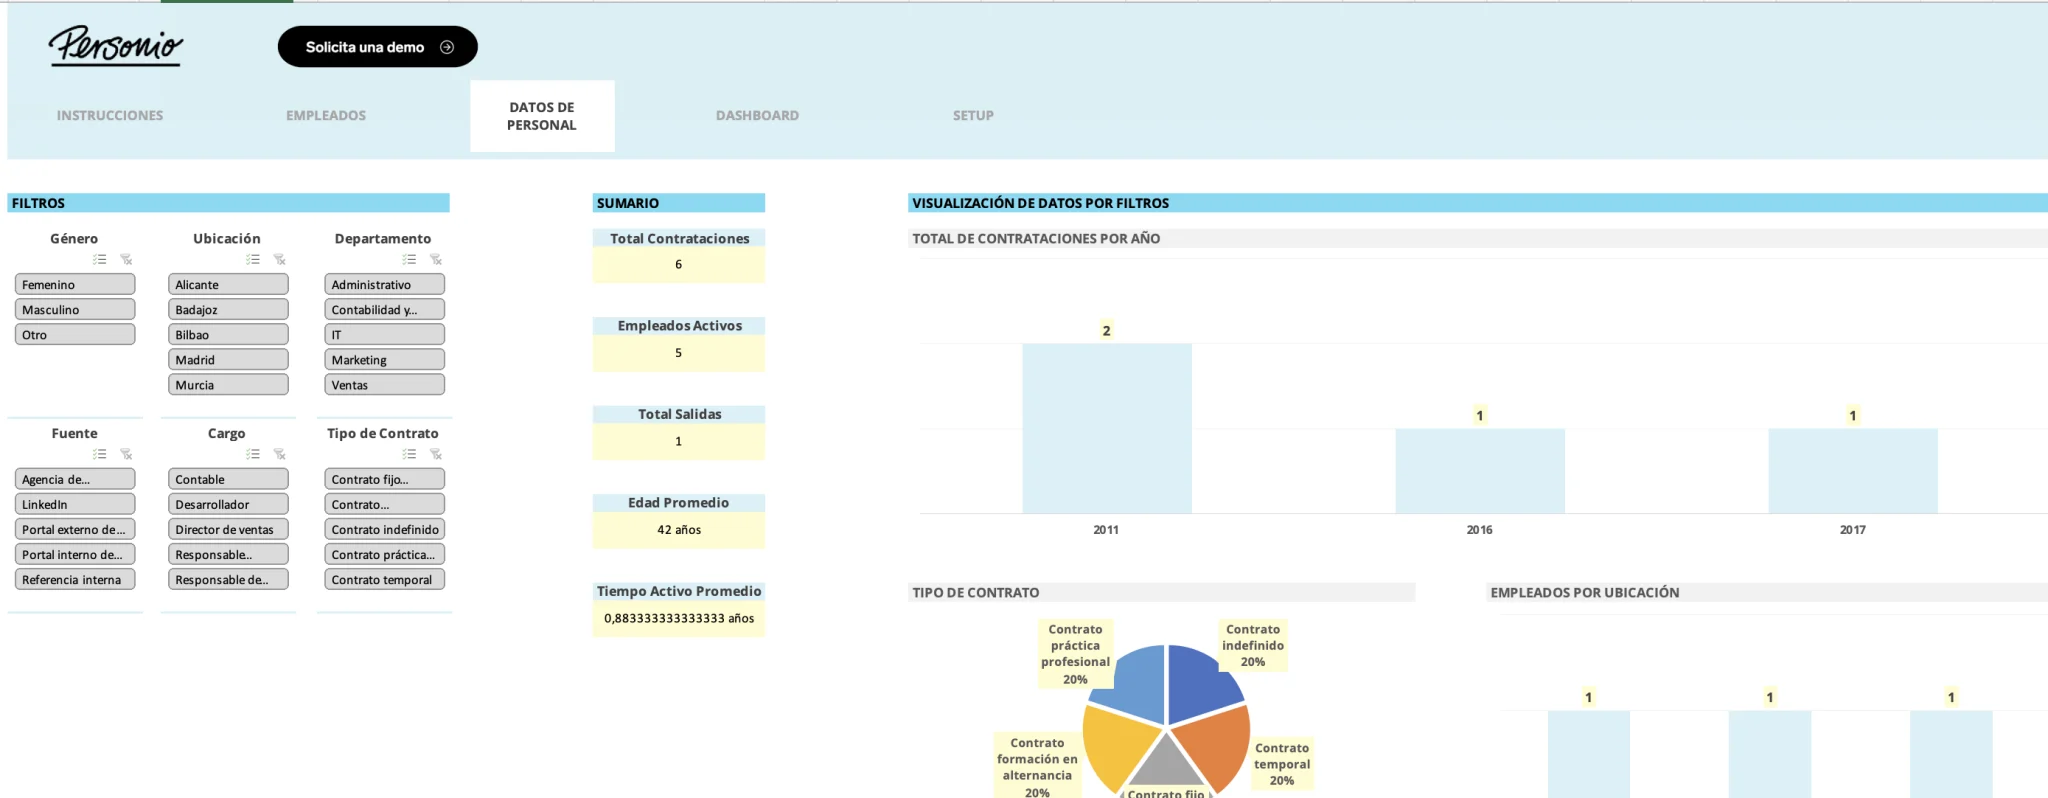The image size is (2048, 798).
Task: Filter gender by Masculino
Action: pyautogui.click(x=75, y=310)
